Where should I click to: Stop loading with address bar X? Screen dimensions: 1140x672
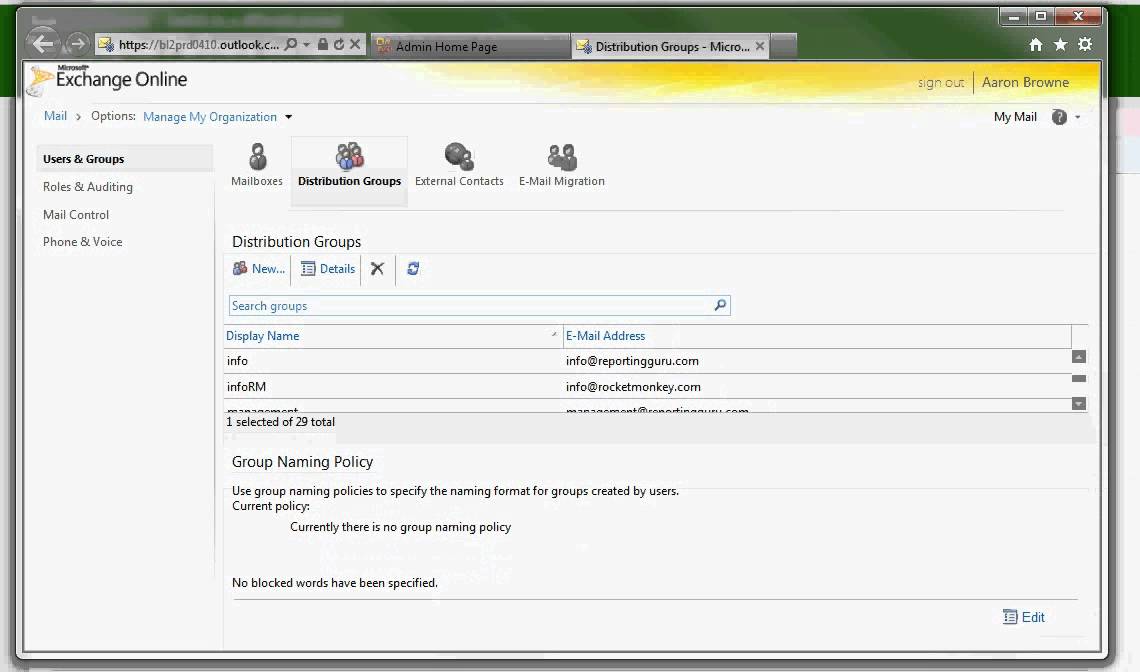pos(355,44)
